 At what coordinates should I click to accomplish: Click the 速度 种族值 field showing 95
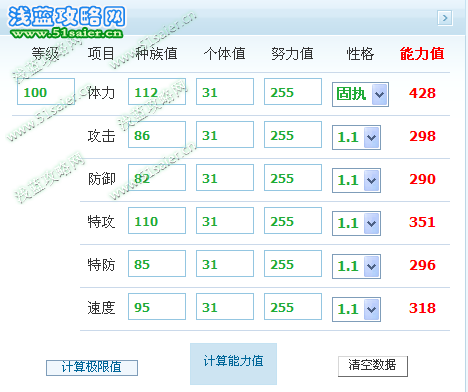tap(157, 307)
